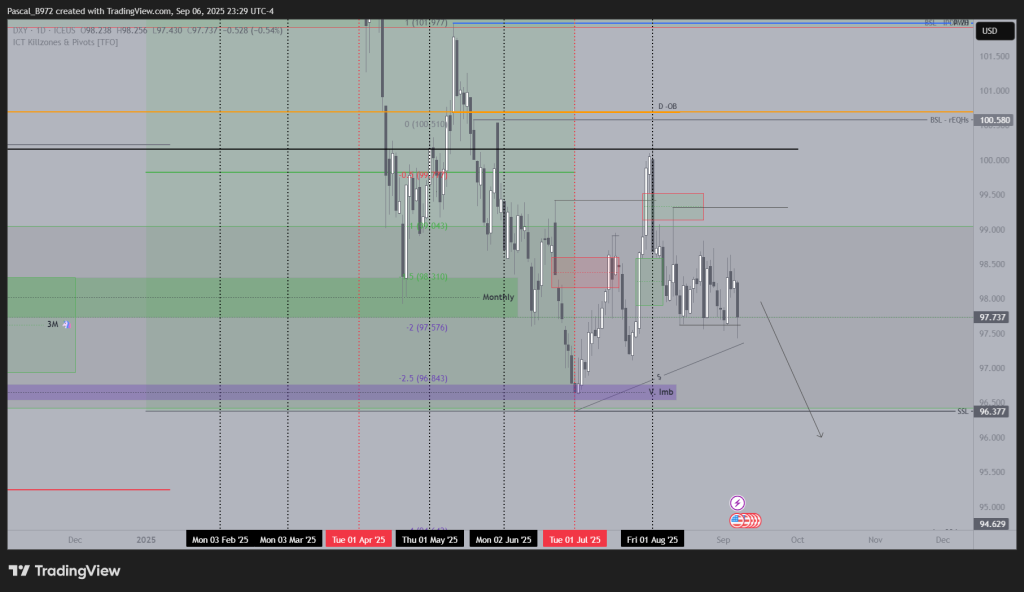Select the Fri 01 Aug '25 date label
This screenshot has height=592, width=1024.
click(x=652, y=540)
